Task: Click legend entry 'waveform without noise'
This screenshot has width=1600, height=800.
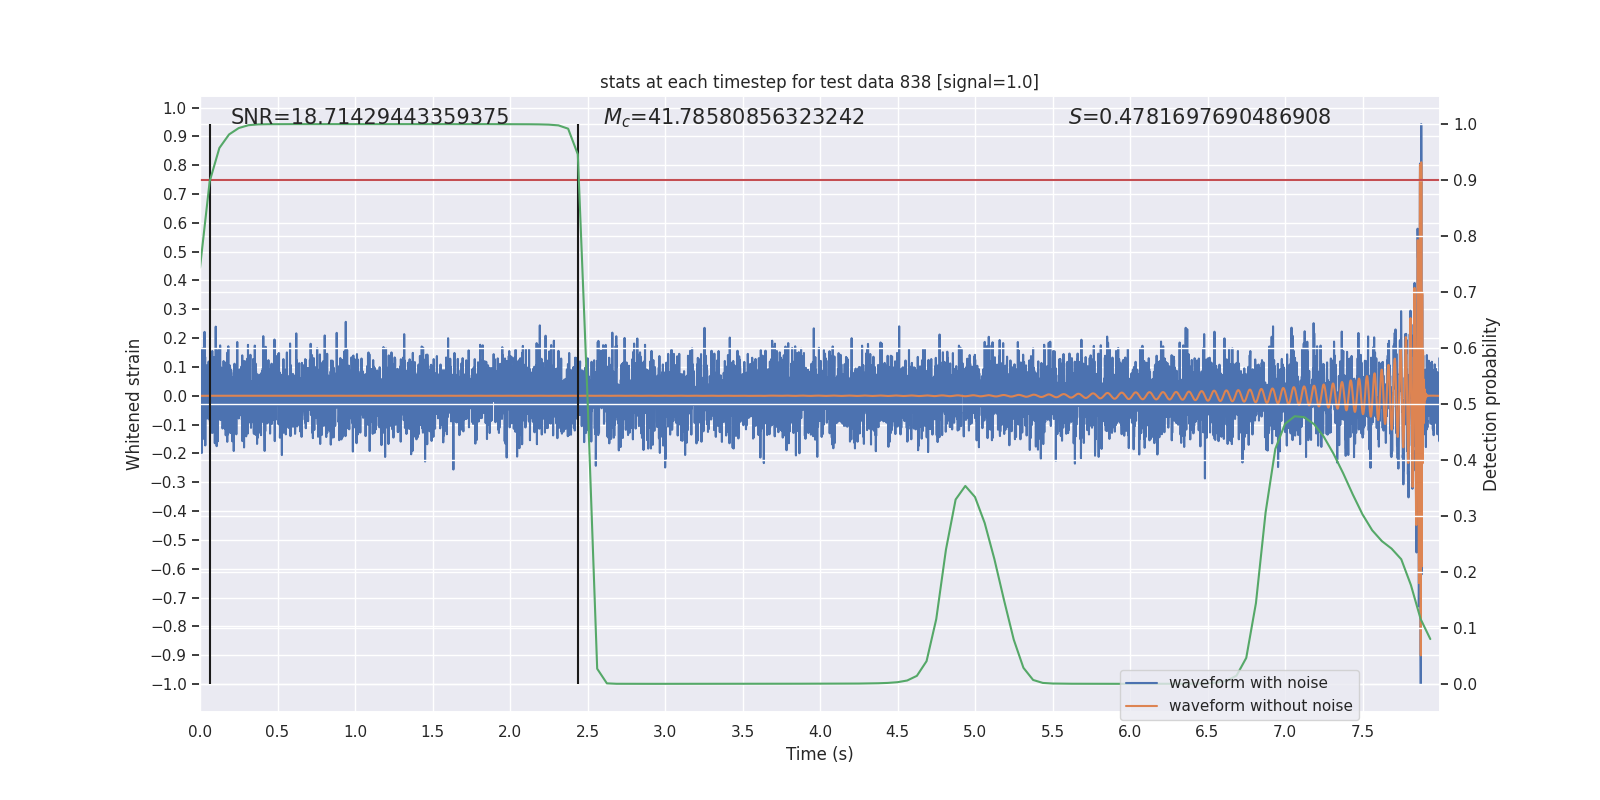Action: (1261, 706)
